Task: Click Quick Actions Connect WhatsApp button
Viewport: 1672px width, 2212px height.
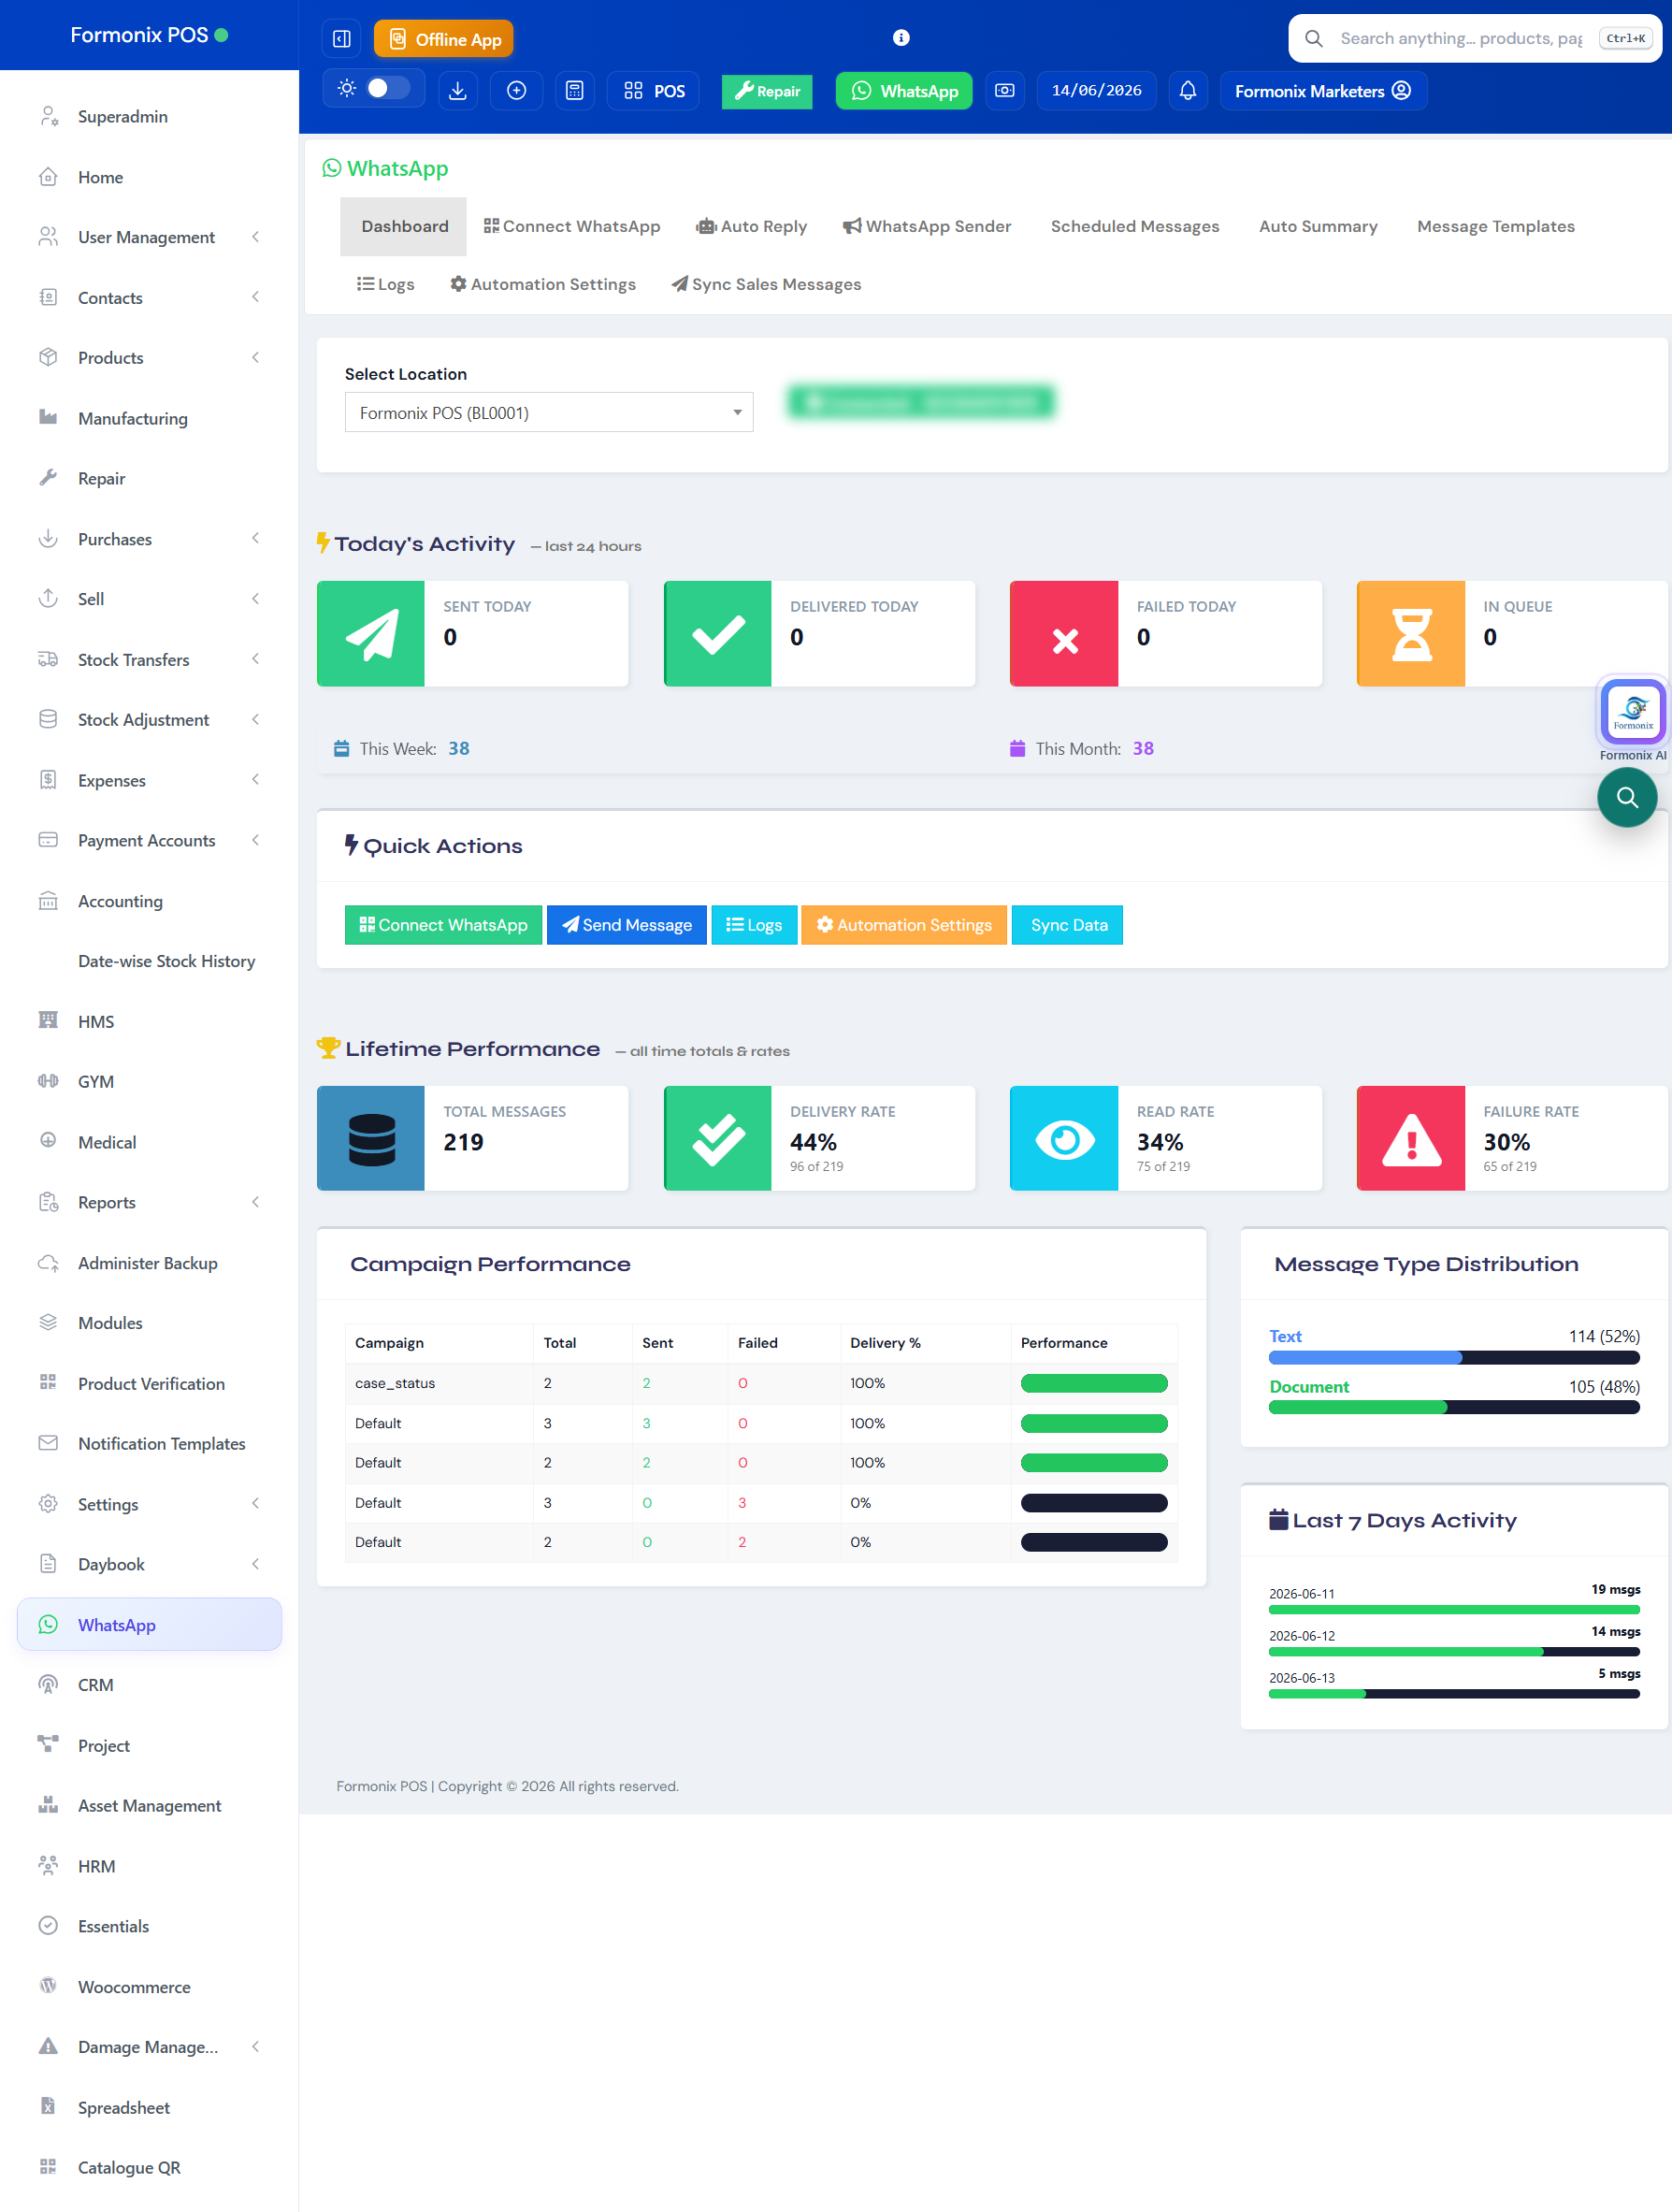Action: click(443, 925)
